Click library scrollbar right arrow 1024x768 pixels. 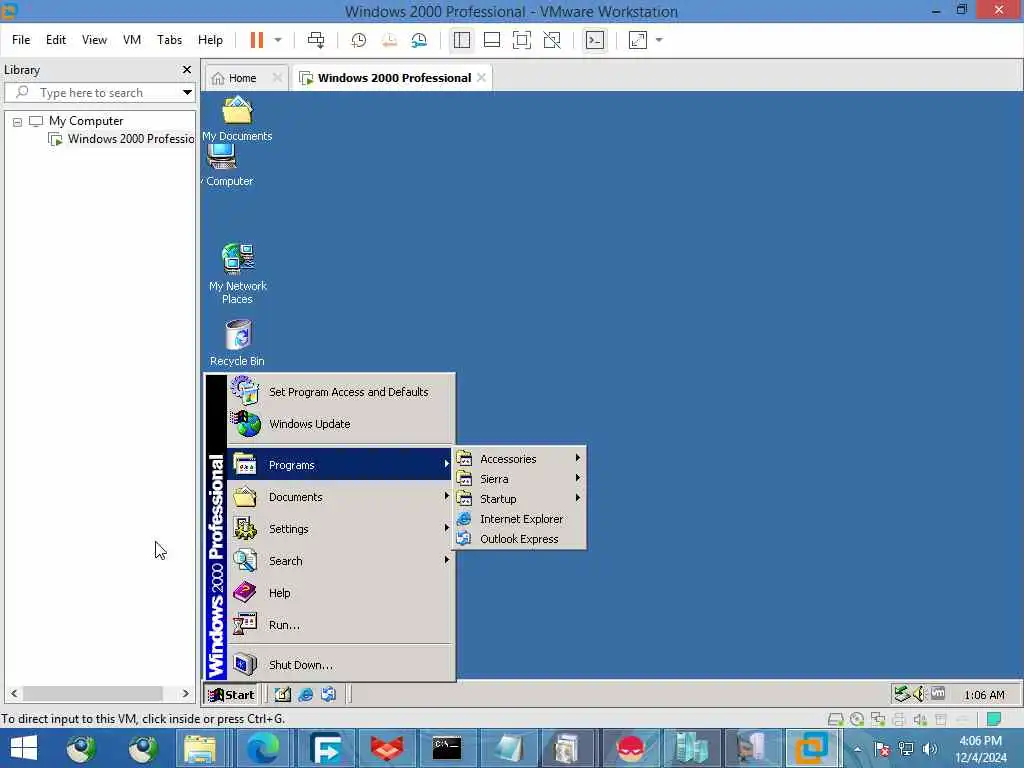click(185, 694)
